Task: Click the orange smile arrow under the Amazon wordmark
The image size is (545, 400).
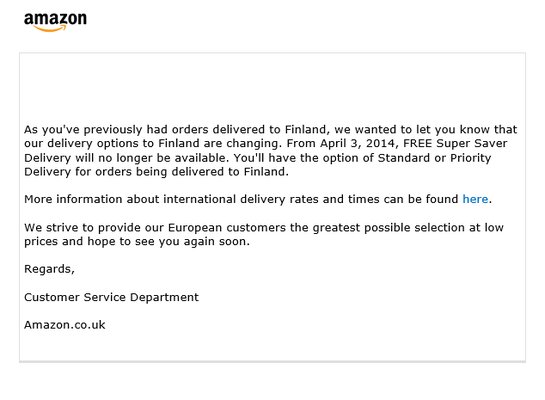Action: click(50, 29)
